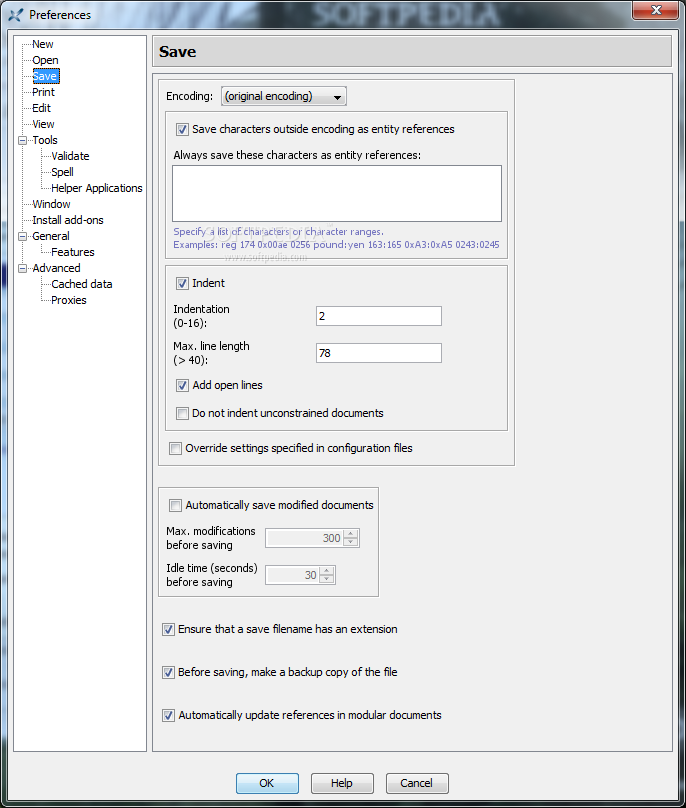
Task: Open the Encoding dropdown
Action: click(x=284, y=96)
